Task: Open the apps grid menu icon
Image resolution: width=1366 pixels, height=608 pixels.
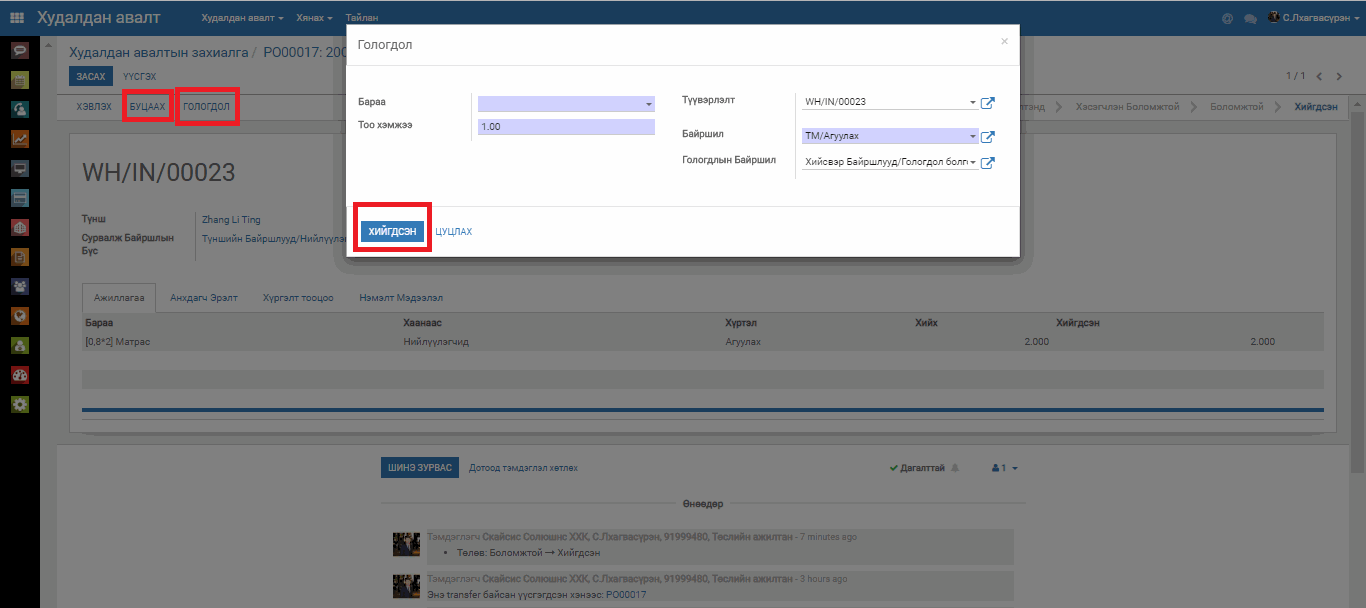Action: point(17,18)
